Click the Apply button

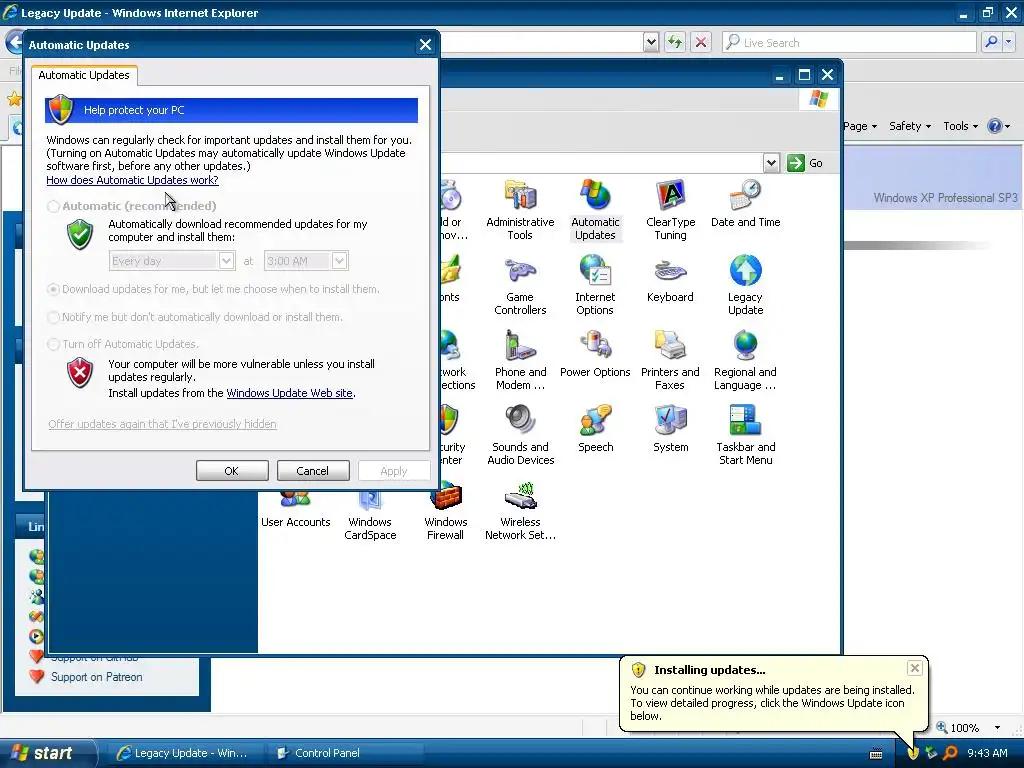[394, 471]
